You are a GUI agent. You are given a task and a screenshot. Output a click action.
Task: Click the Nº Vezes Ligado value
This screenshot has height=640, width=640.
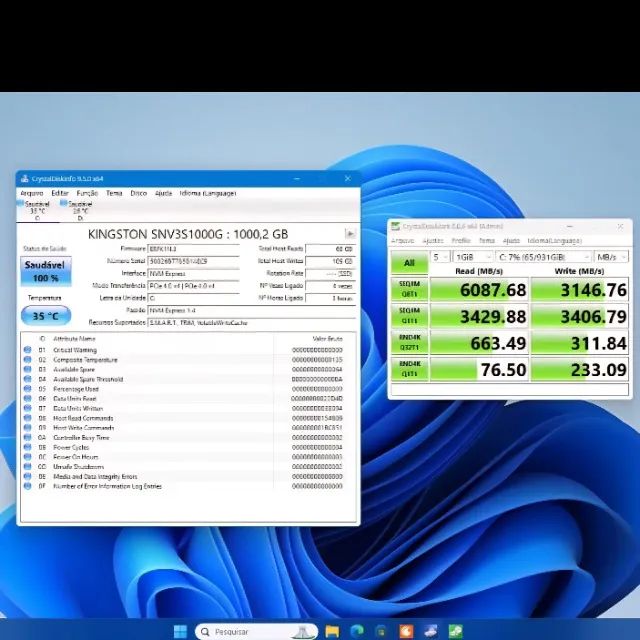[x=330, y=286]
